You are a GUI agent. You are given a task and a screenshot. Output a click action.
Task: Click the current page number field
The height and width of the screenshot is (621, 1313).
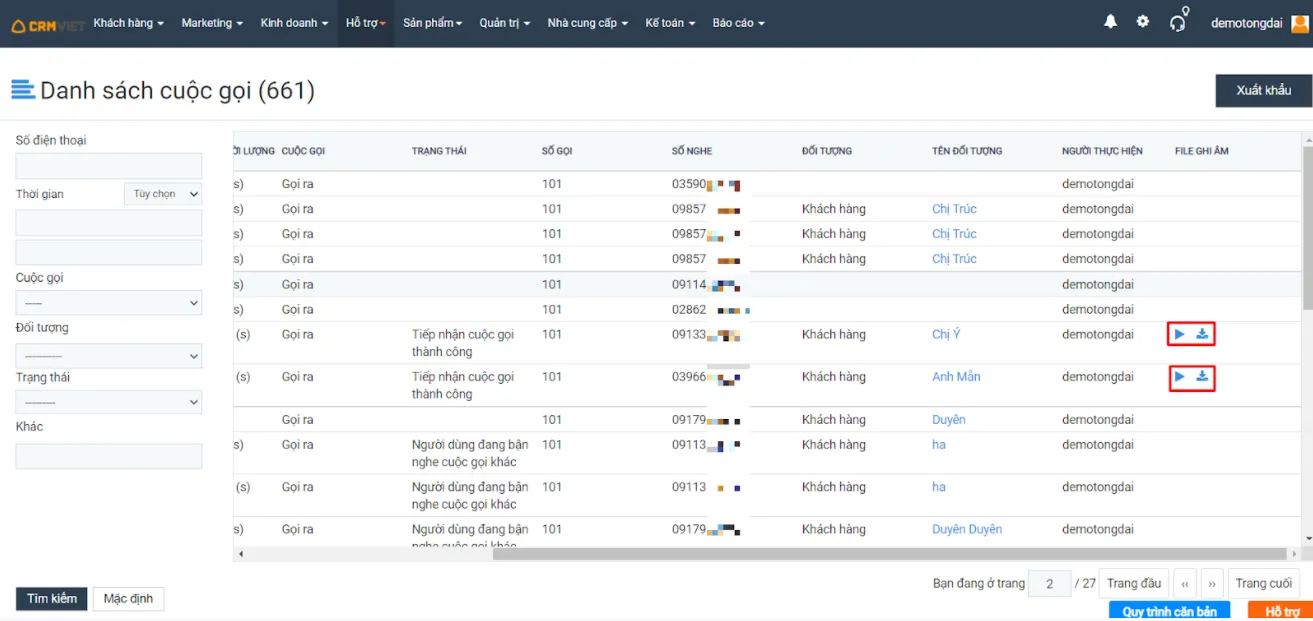point(1050,584)
